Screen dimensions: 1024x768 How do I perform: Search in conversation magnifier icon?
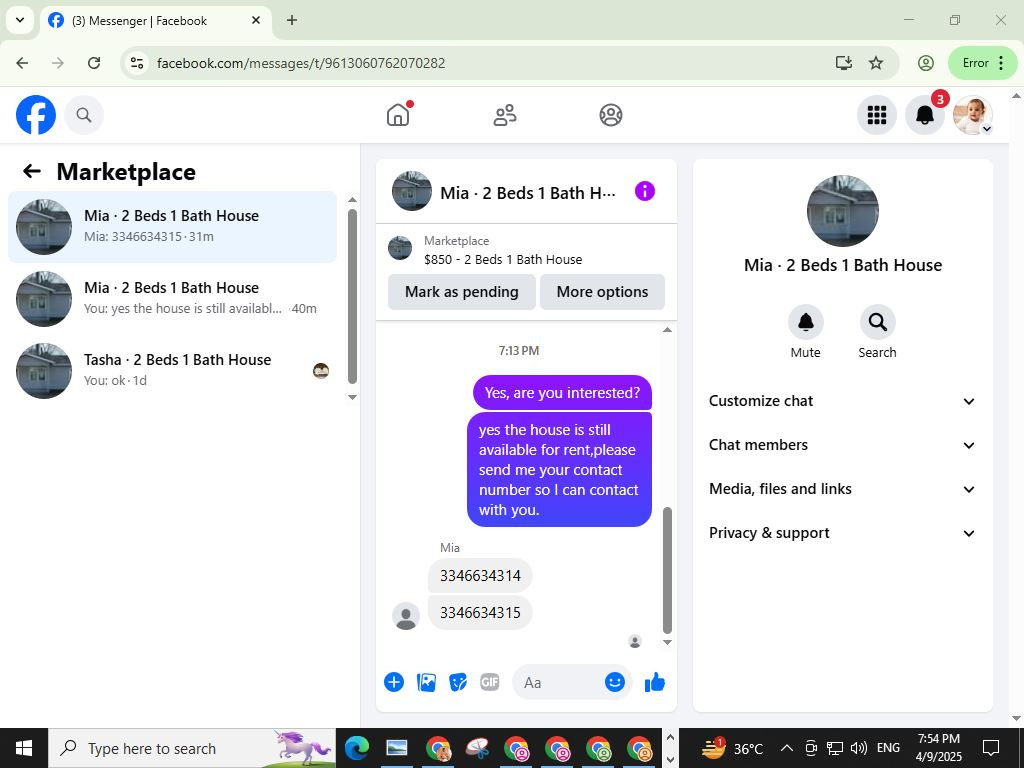coord(877,323)
